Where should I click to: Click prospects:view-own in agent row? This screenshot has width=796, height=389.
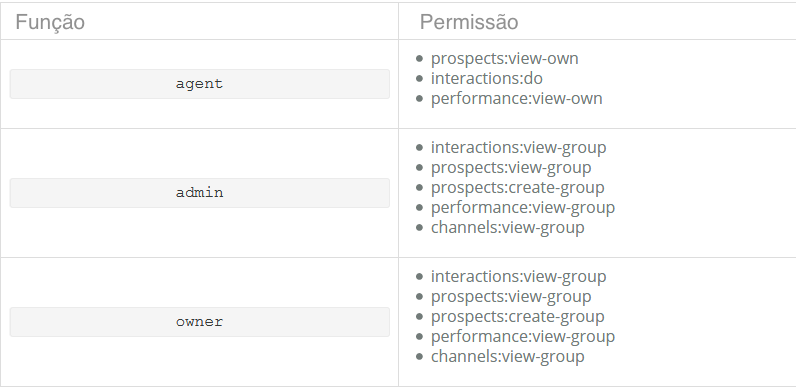coord(505,58)
